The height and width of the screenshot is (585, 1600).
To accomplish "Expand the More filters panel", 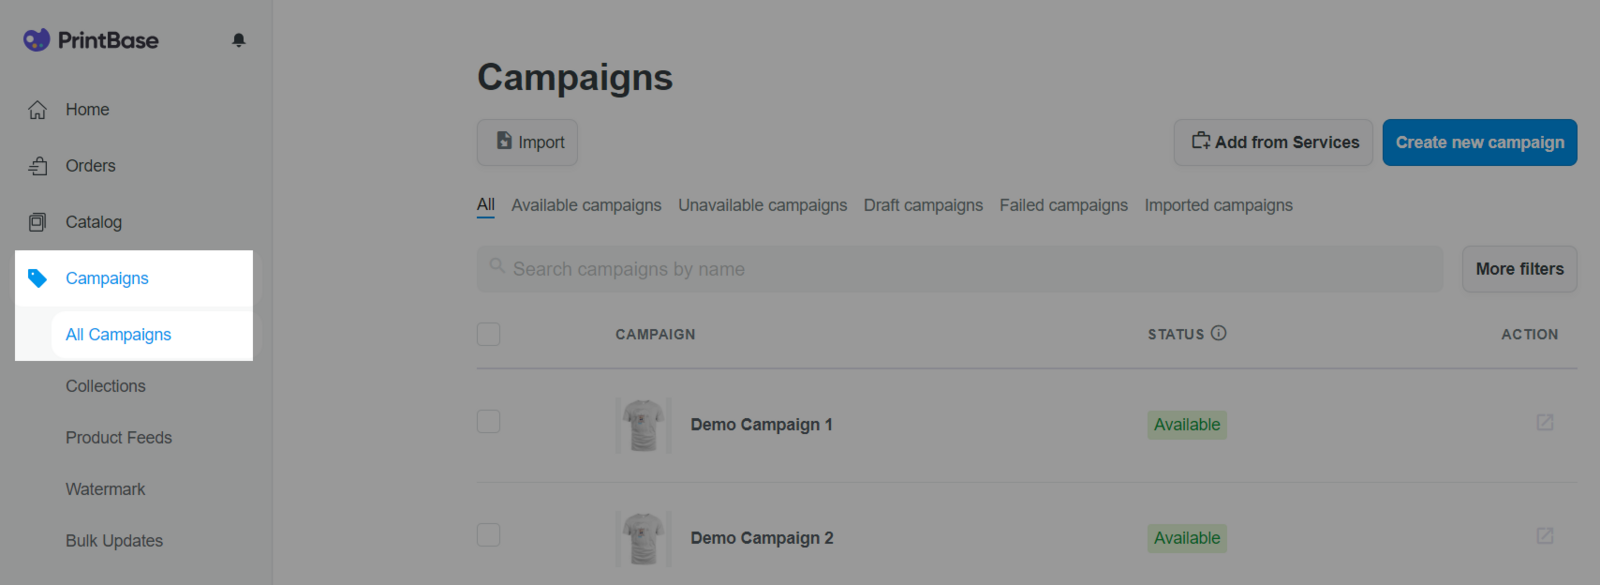I will (1519, 269).
